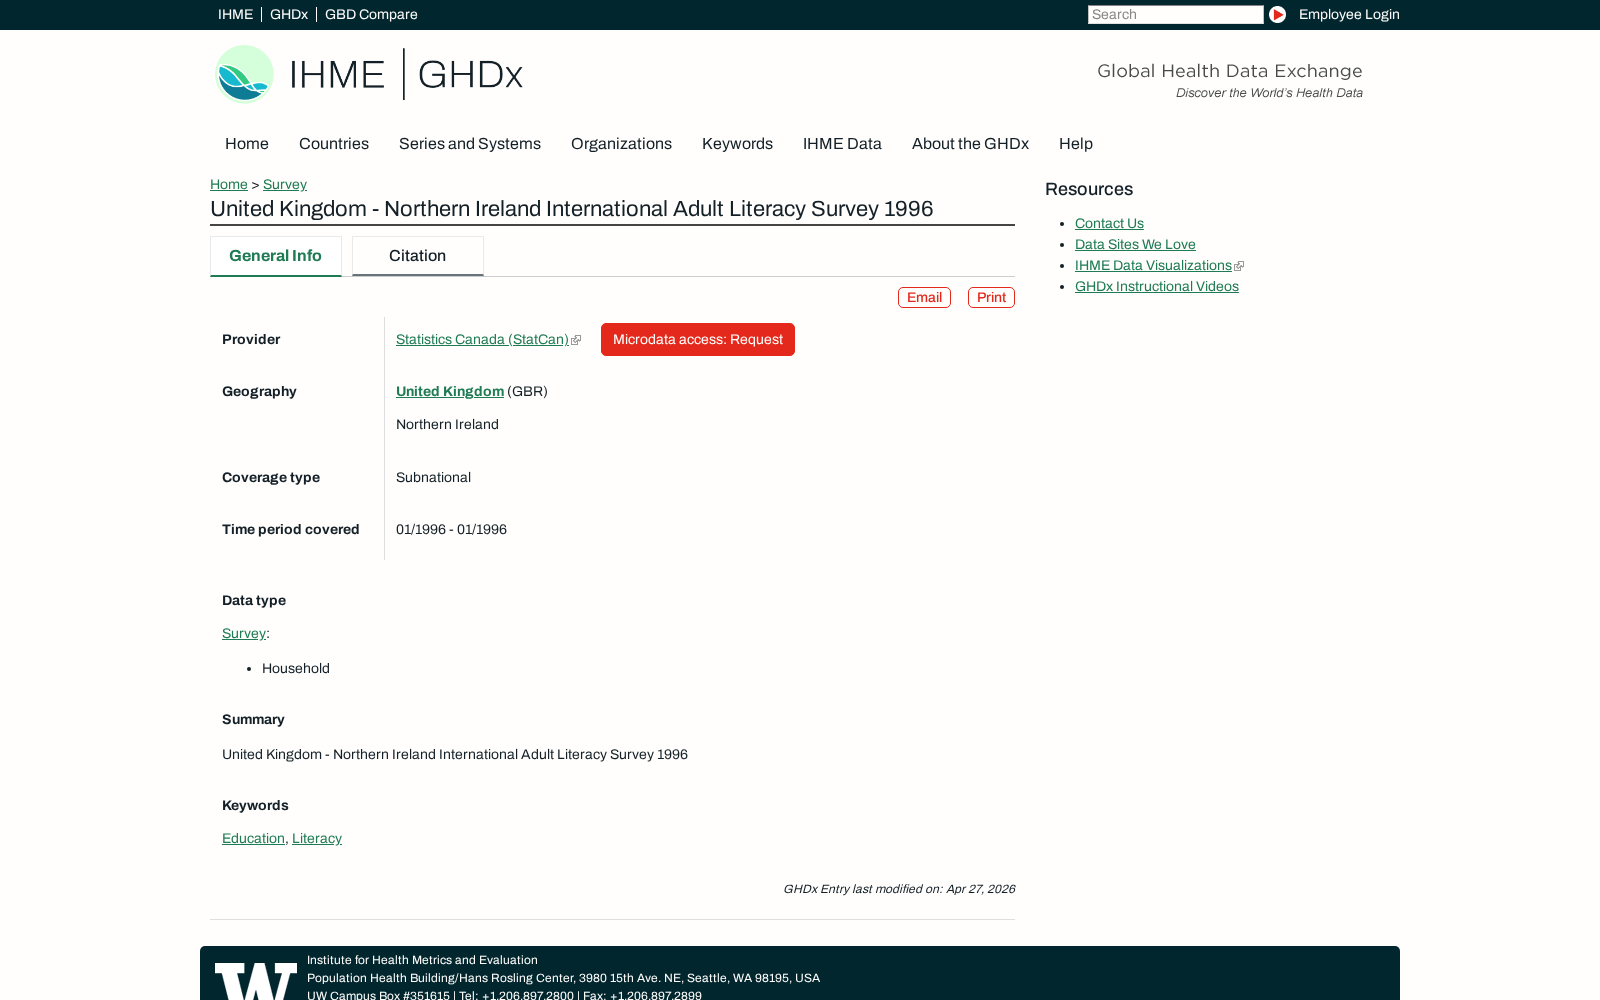Click the IHME leaf logo

244,74
